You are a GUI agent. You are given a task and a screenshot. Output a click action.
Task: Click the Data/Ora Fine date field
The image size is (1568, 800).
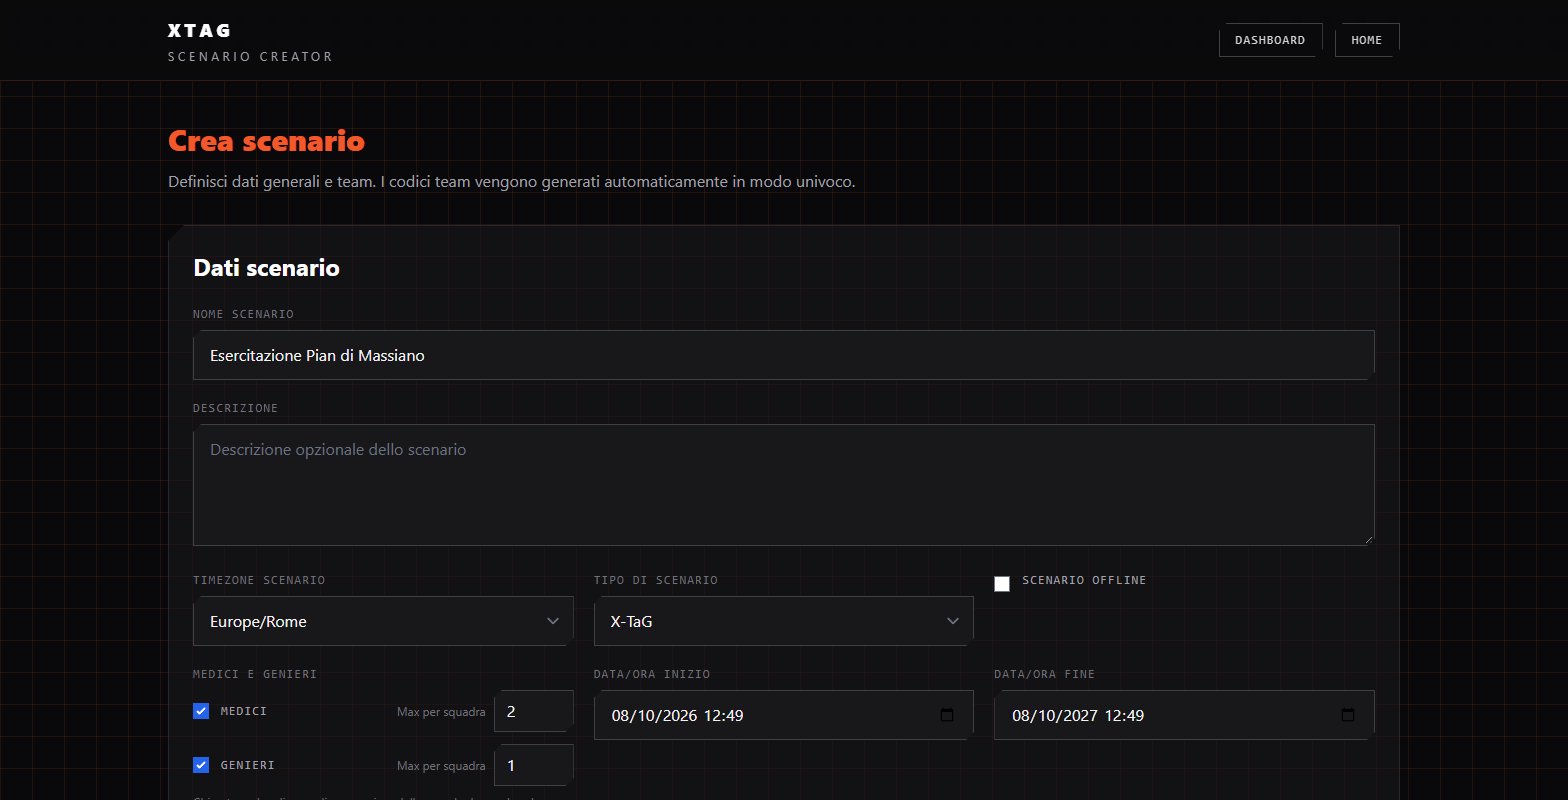[x=1184, y=715]
